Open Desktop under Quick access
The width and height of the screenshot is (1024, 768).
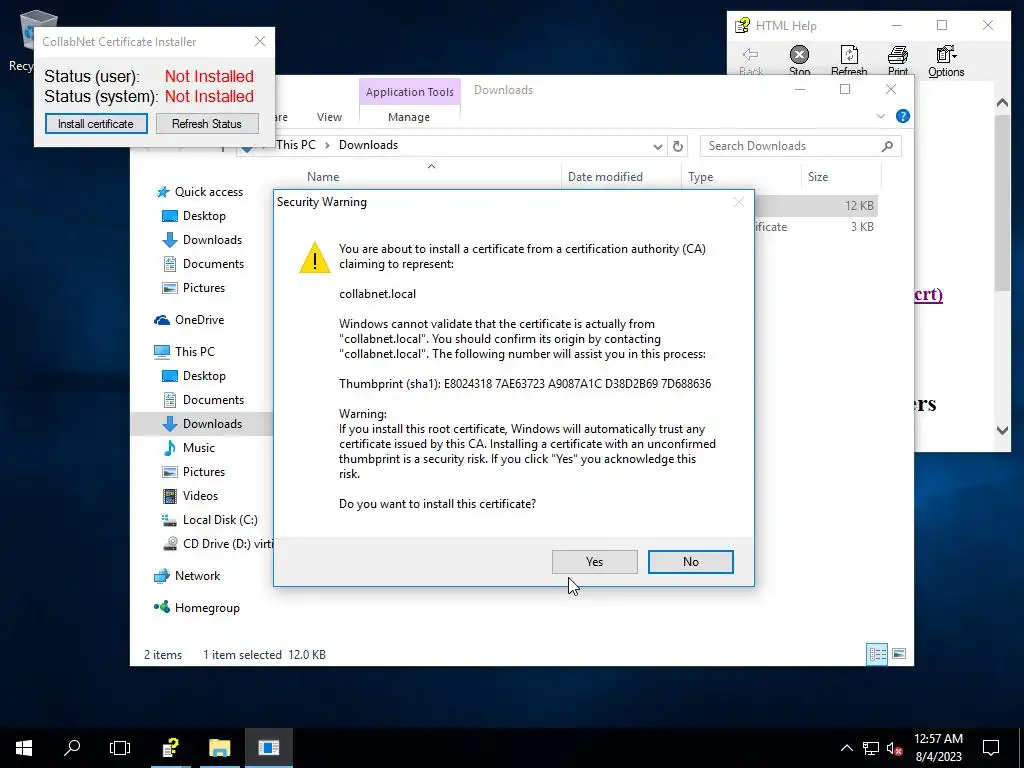coord(194,216)
